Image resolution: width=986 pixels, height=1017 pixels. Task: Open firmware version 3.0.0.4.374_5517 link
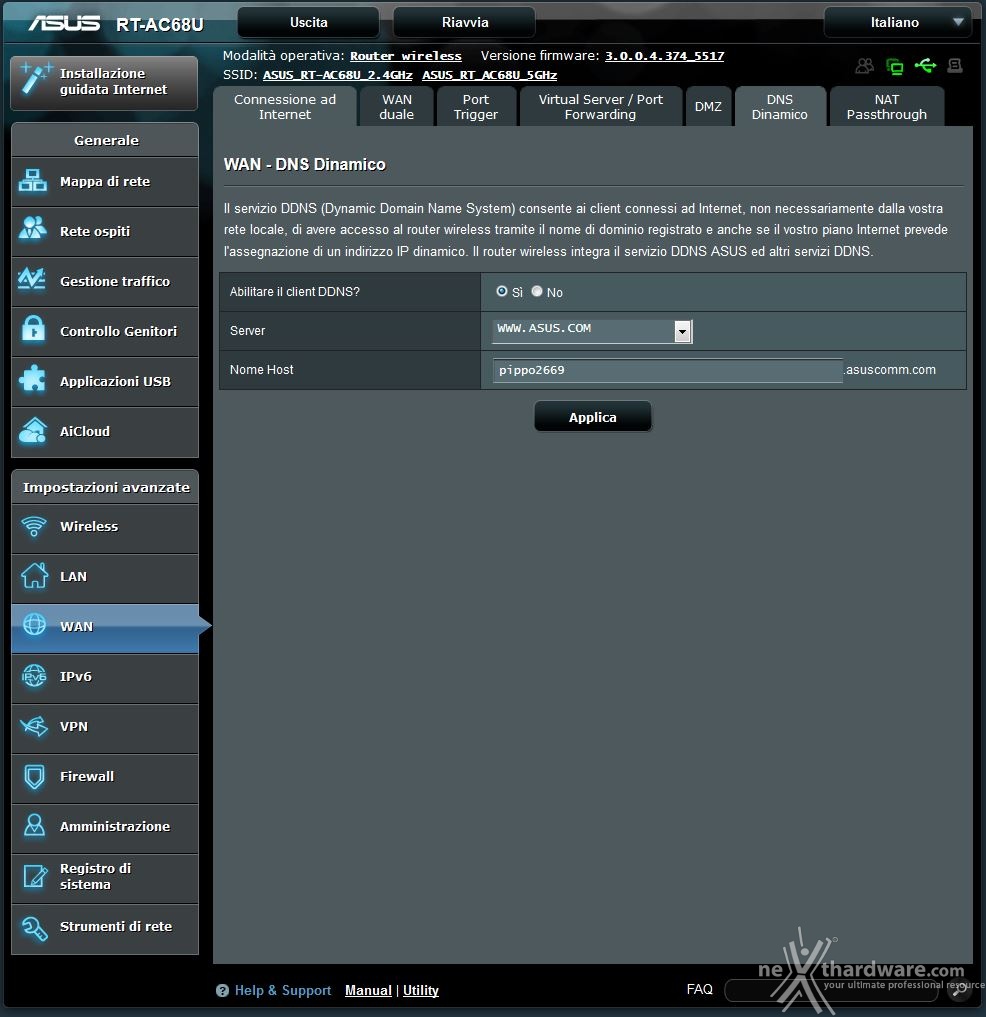(x=664, y=56)
